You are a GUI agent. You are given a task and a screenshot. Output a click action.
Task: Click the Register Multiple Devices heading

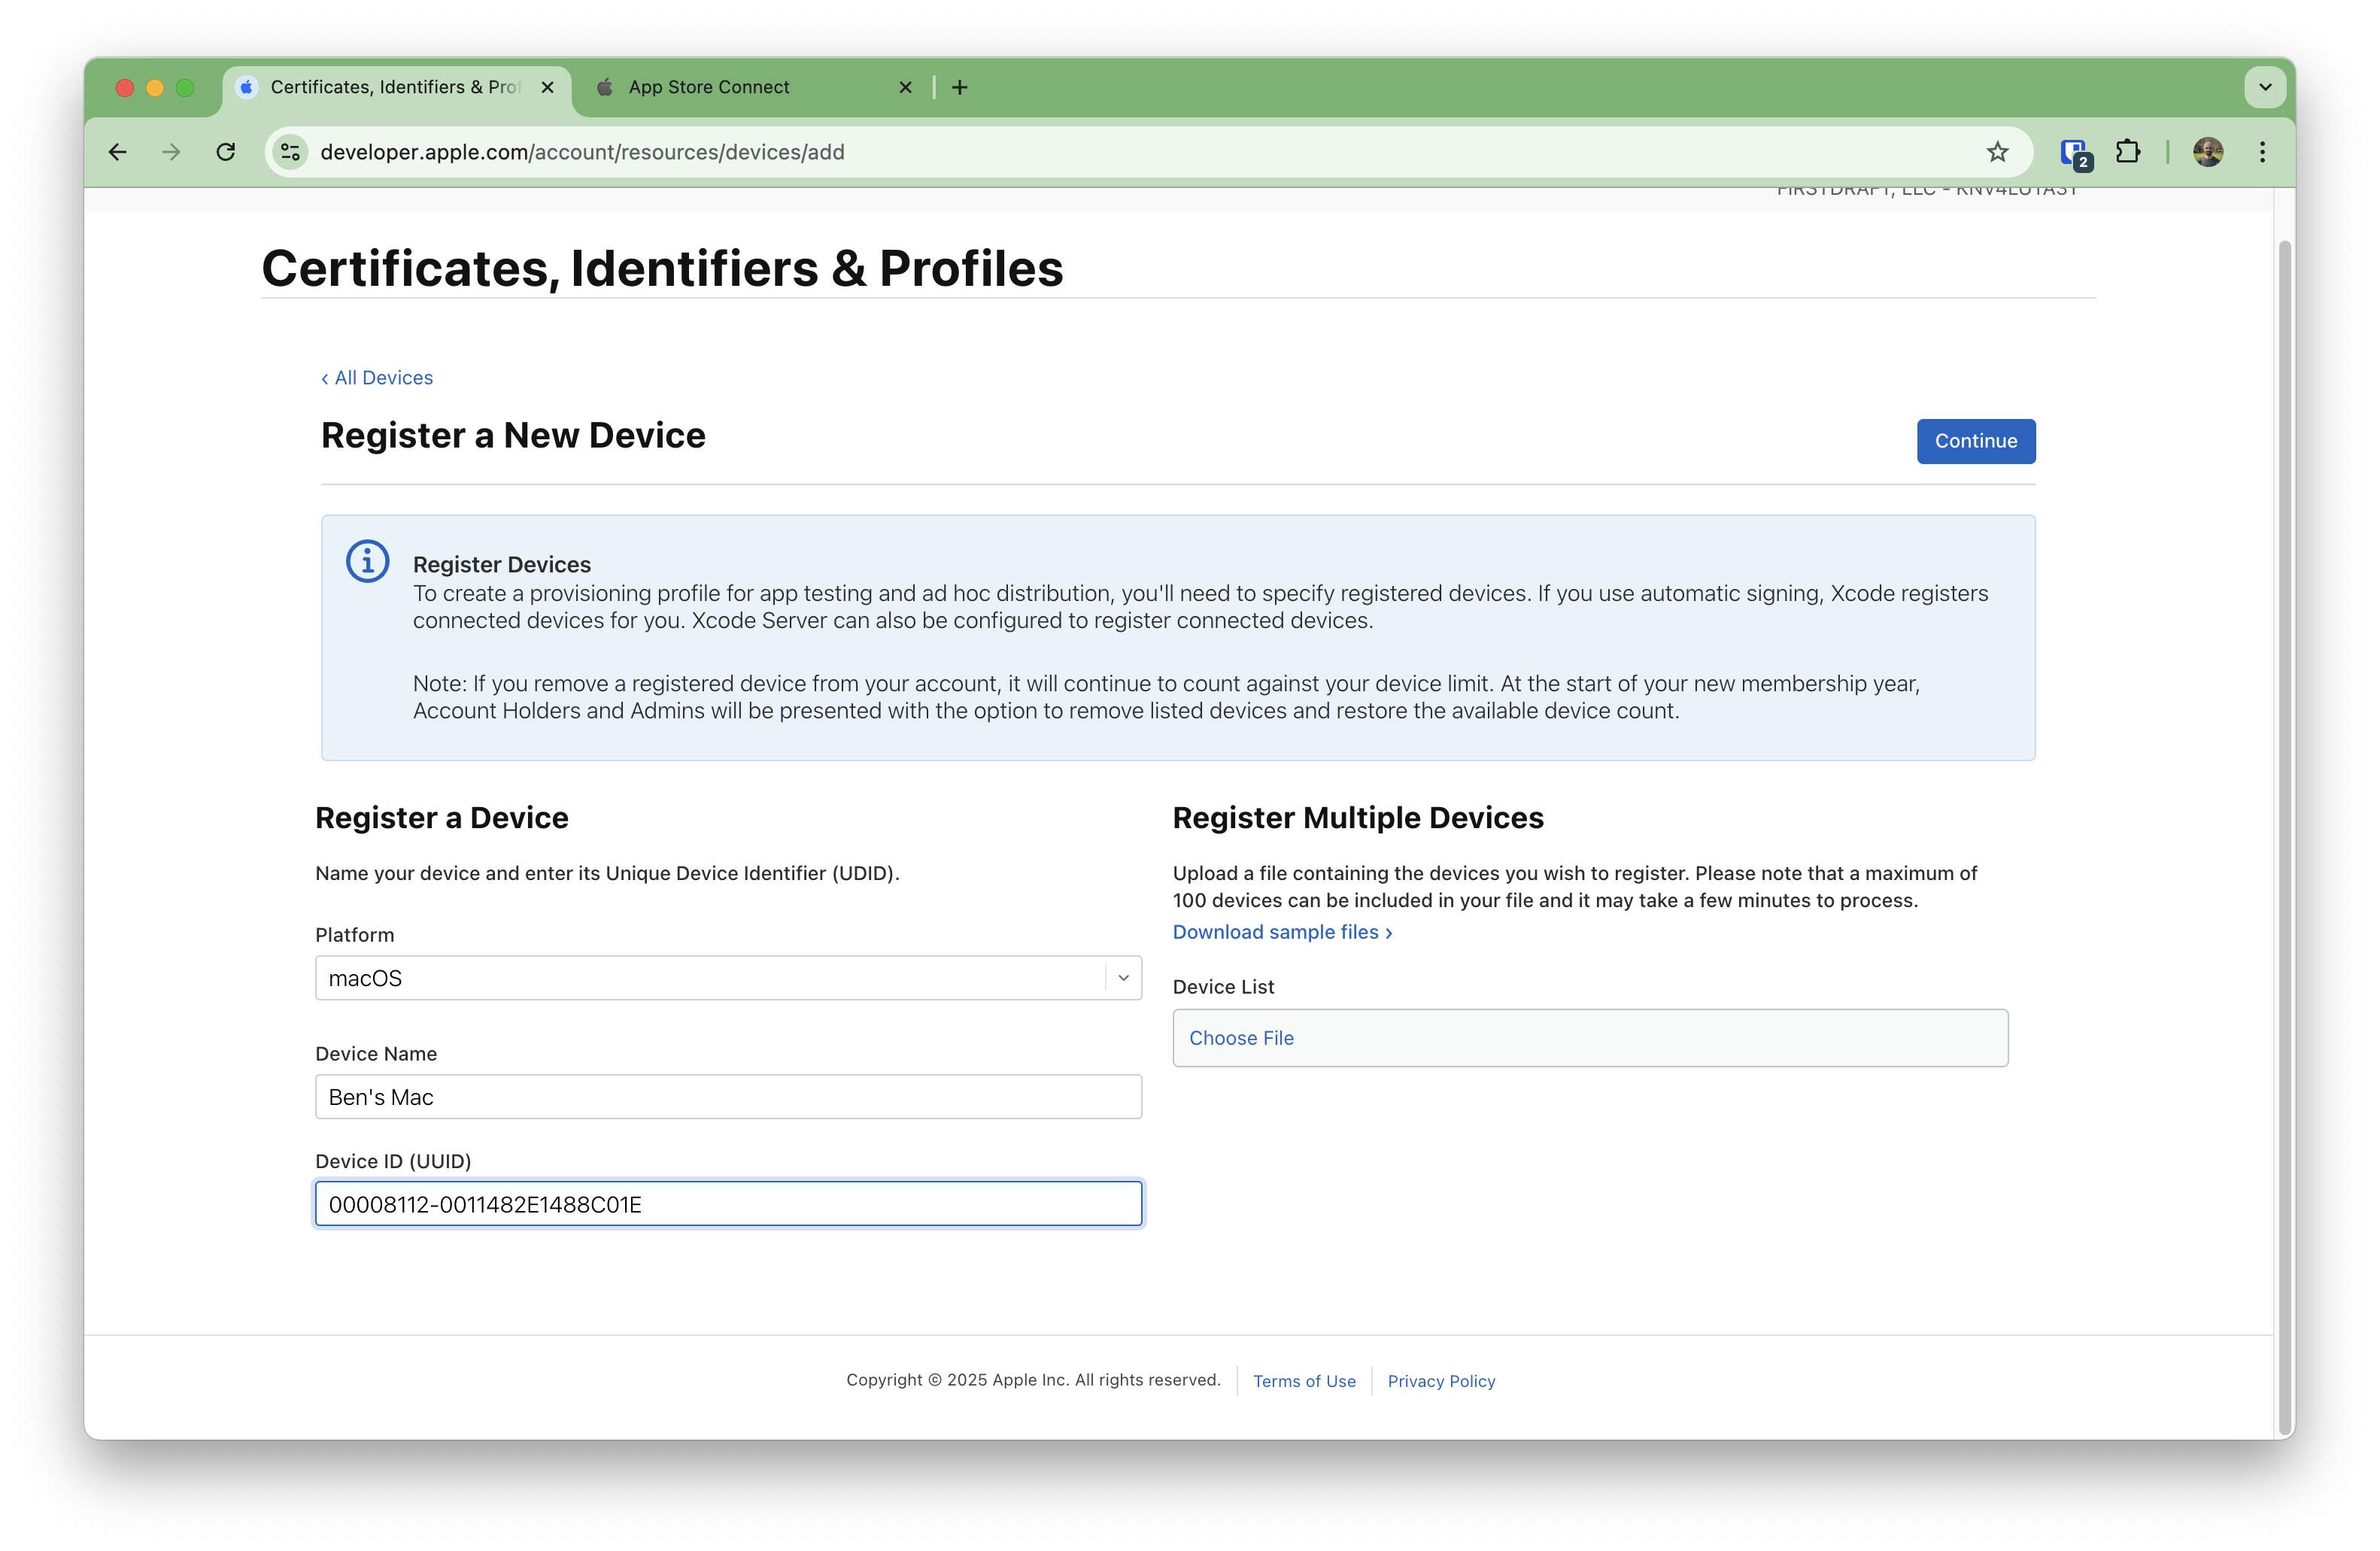[1358, 818]
